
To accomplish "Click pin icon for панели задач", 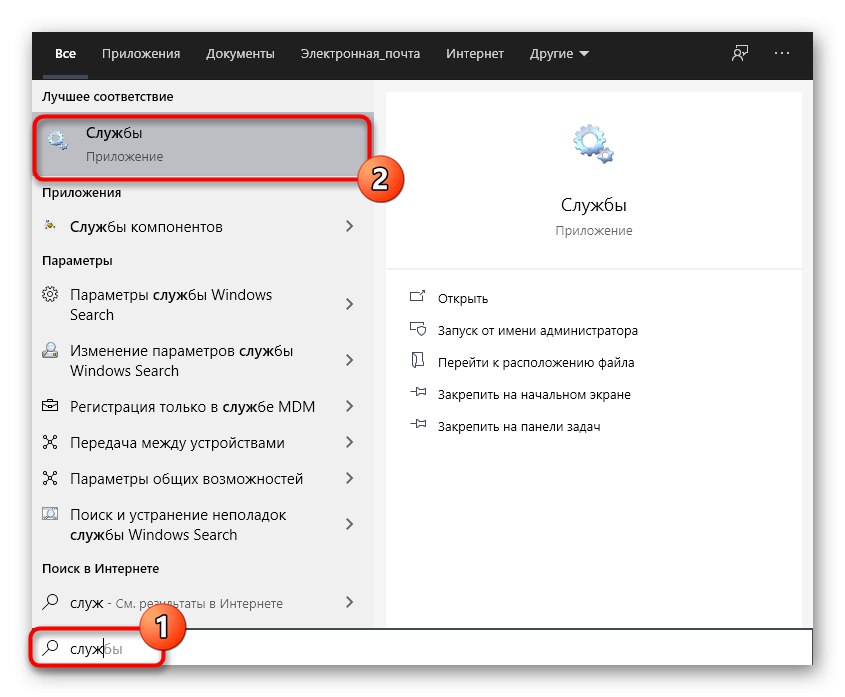I will click(418, 424).
